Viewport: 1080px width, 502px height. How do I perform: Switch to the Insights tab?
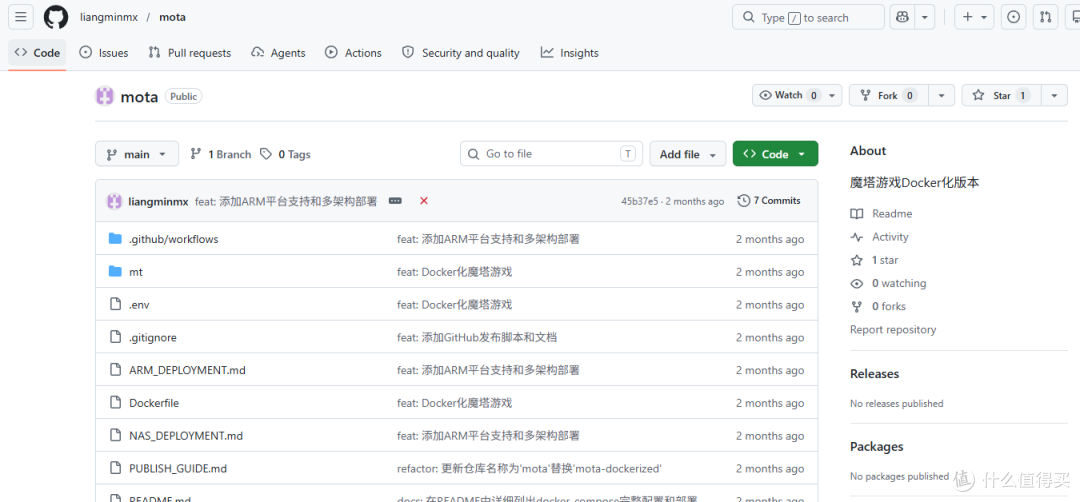(x=570, y=53)
